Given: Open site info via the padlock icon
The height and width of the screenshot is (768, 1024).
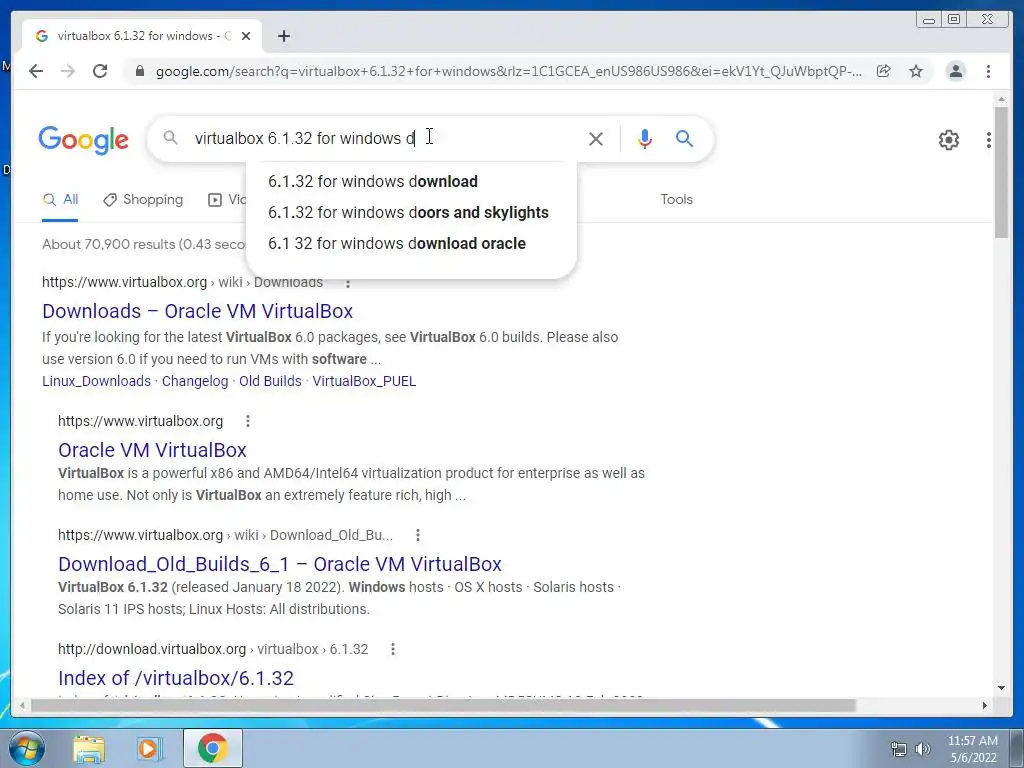Looking at the screenshot, I should [139, 71].
